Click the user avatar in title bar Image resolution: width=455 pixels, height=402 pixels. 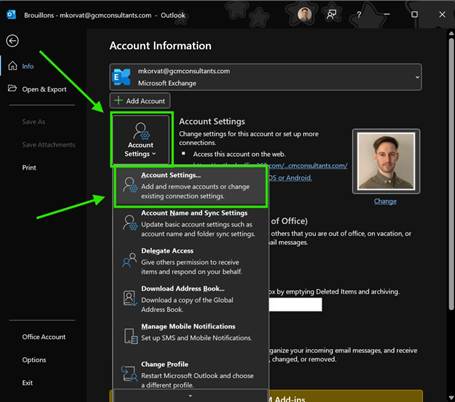[x=305, y=14]
